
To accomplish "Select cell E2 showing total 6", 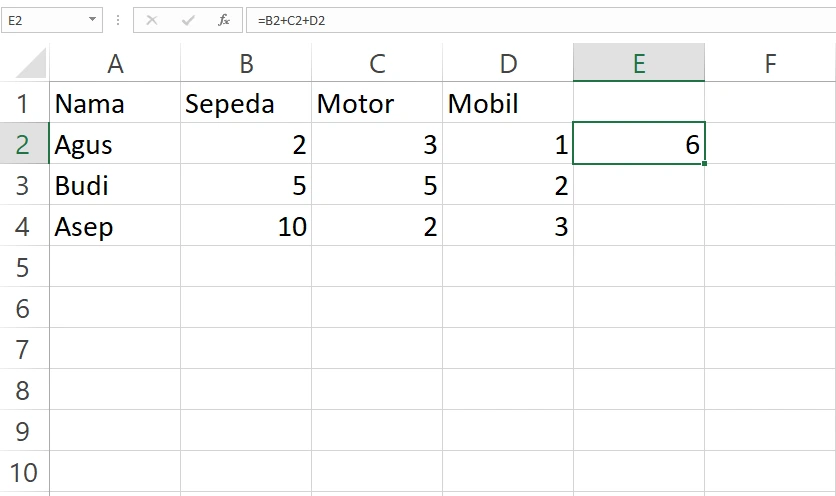I will [639, 143].
